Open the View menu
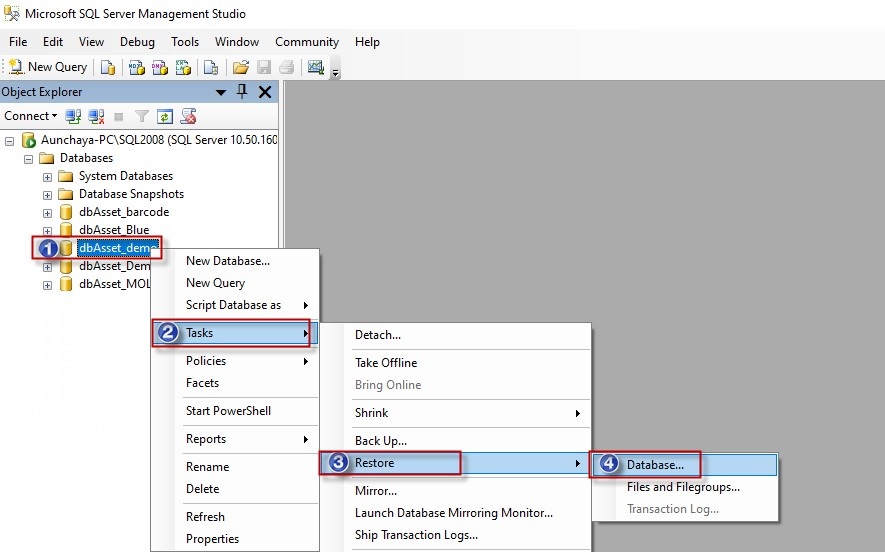Viewport: 885px width, 552px height. 91,42
